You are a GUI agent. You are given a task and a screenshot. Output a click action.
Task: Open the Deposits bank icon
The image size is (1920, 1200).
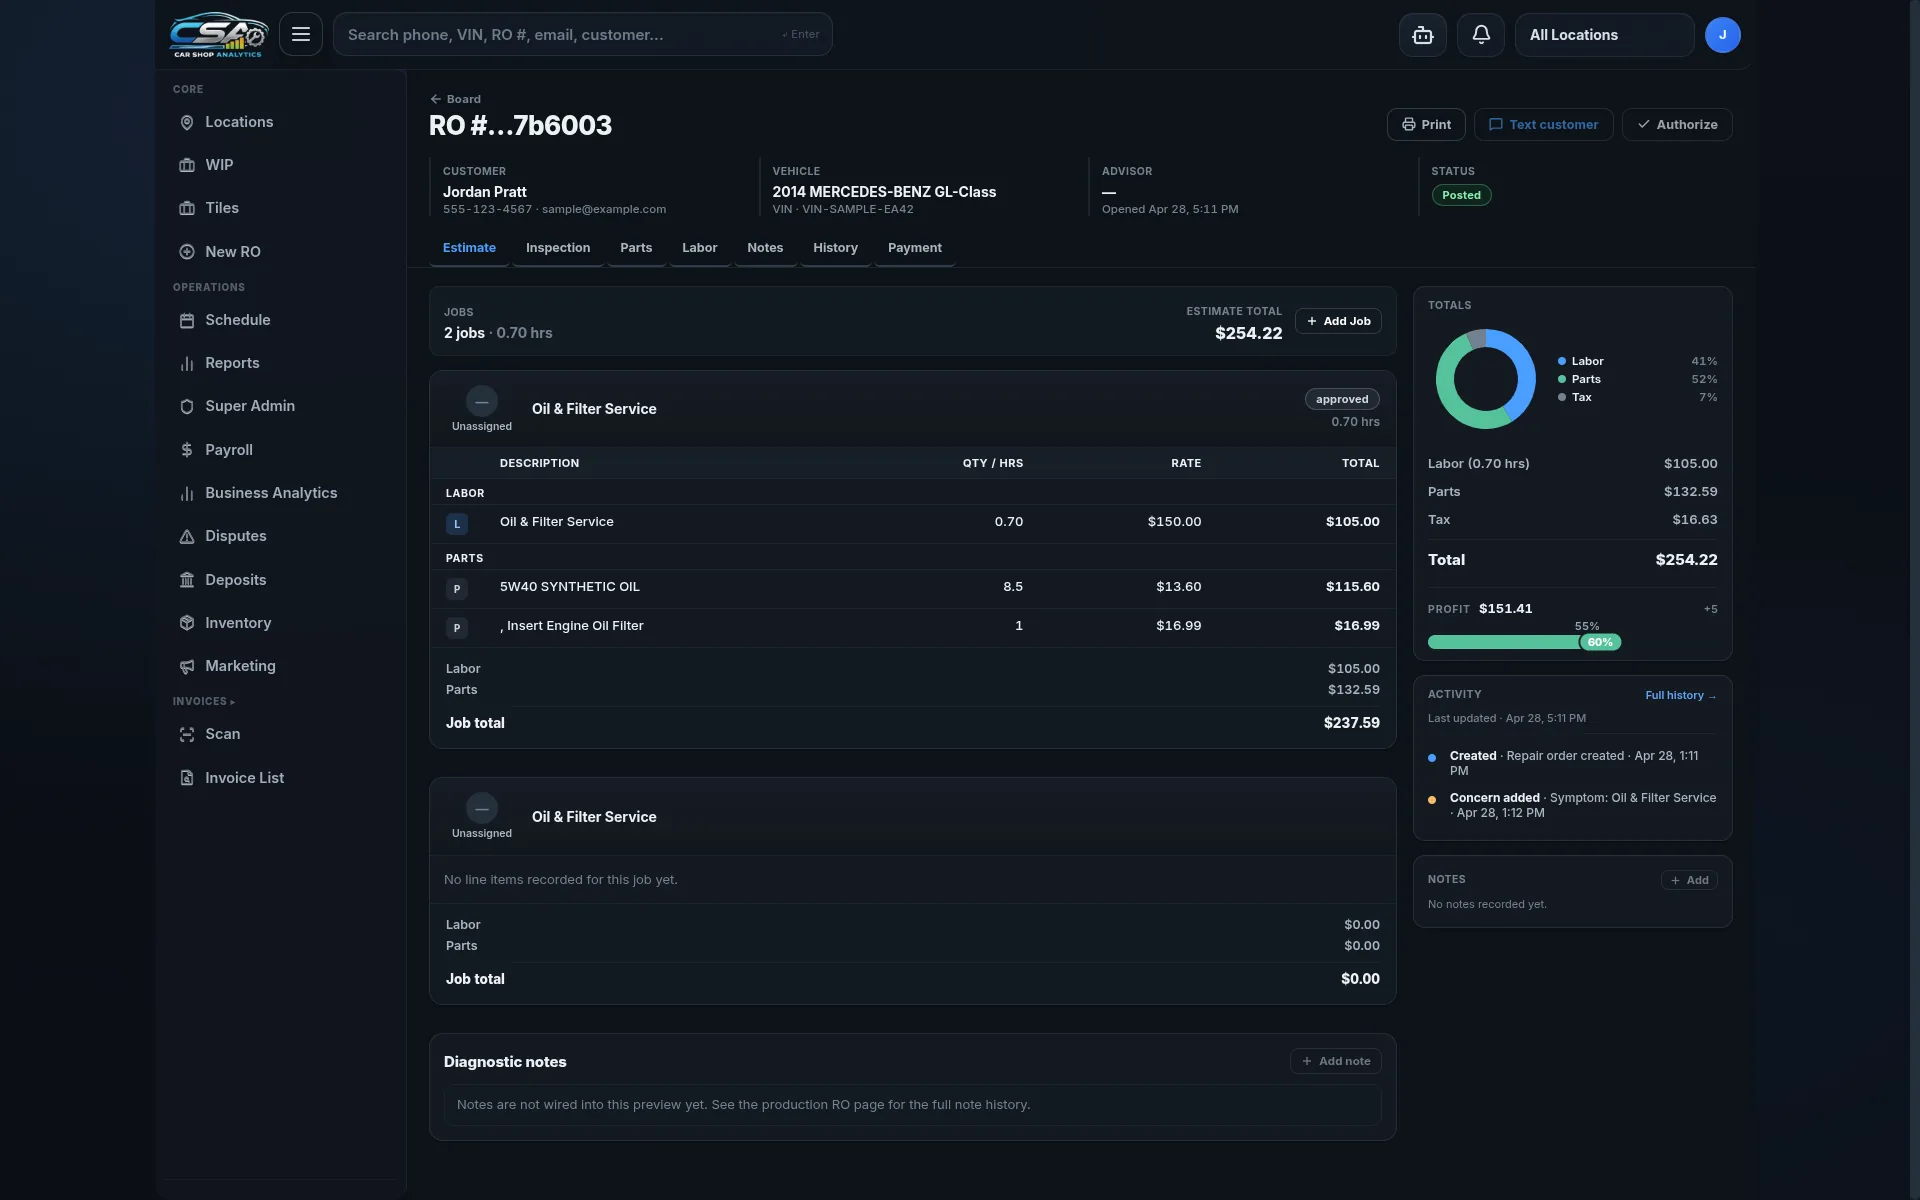click(x=186, y=580)
